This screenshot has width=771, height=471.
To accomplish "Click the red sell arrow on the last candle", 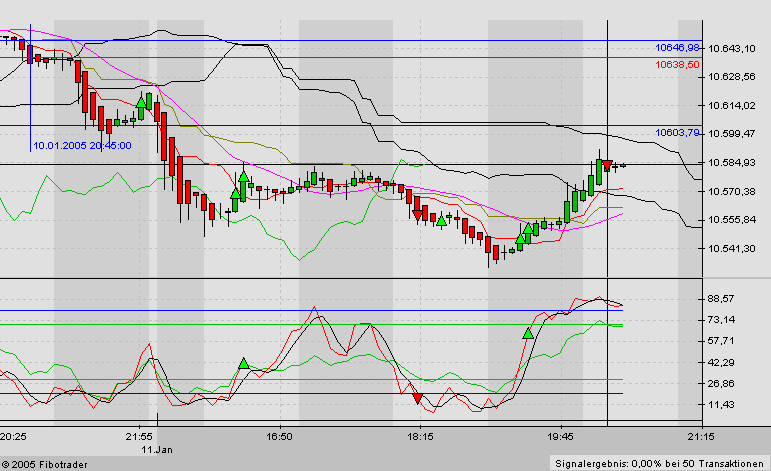I will coord(607,165).
